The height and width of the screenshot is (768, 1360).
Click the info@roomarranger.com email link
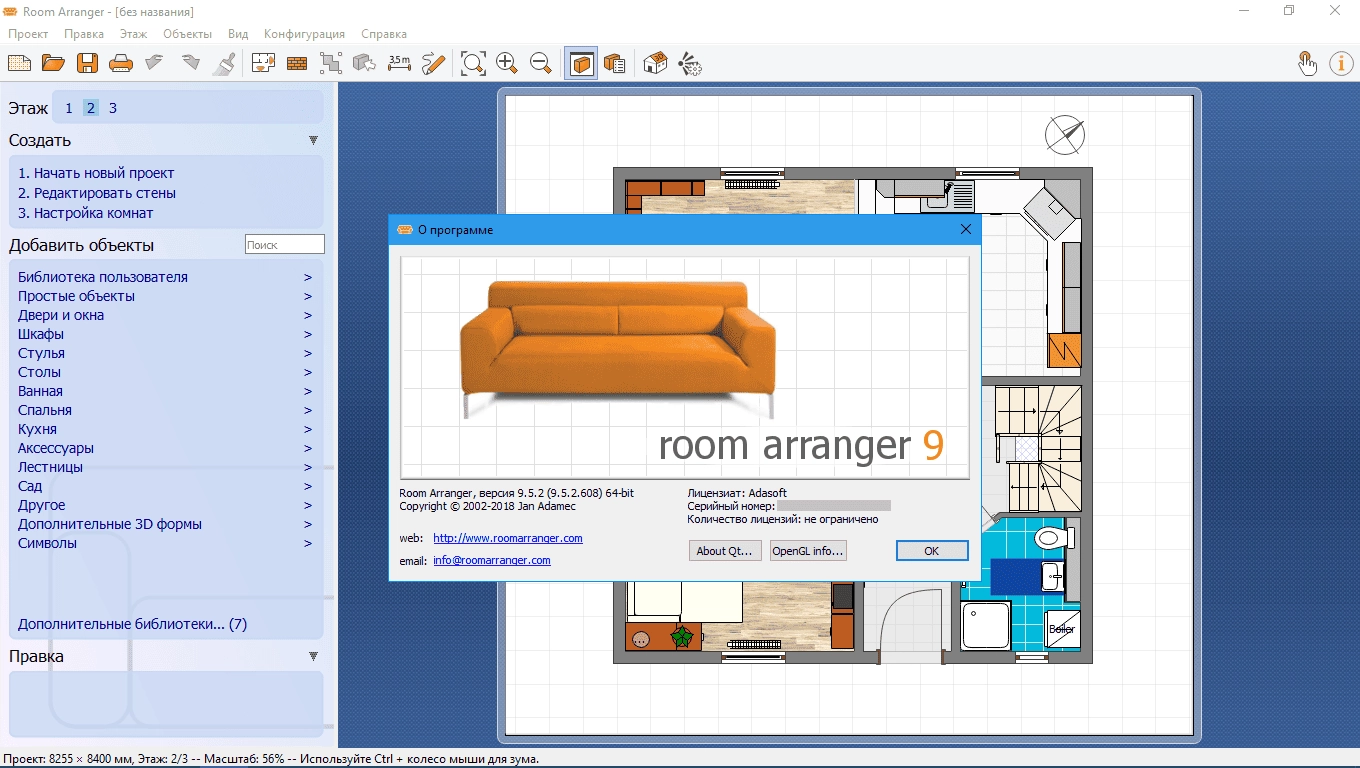coord(492,561)
